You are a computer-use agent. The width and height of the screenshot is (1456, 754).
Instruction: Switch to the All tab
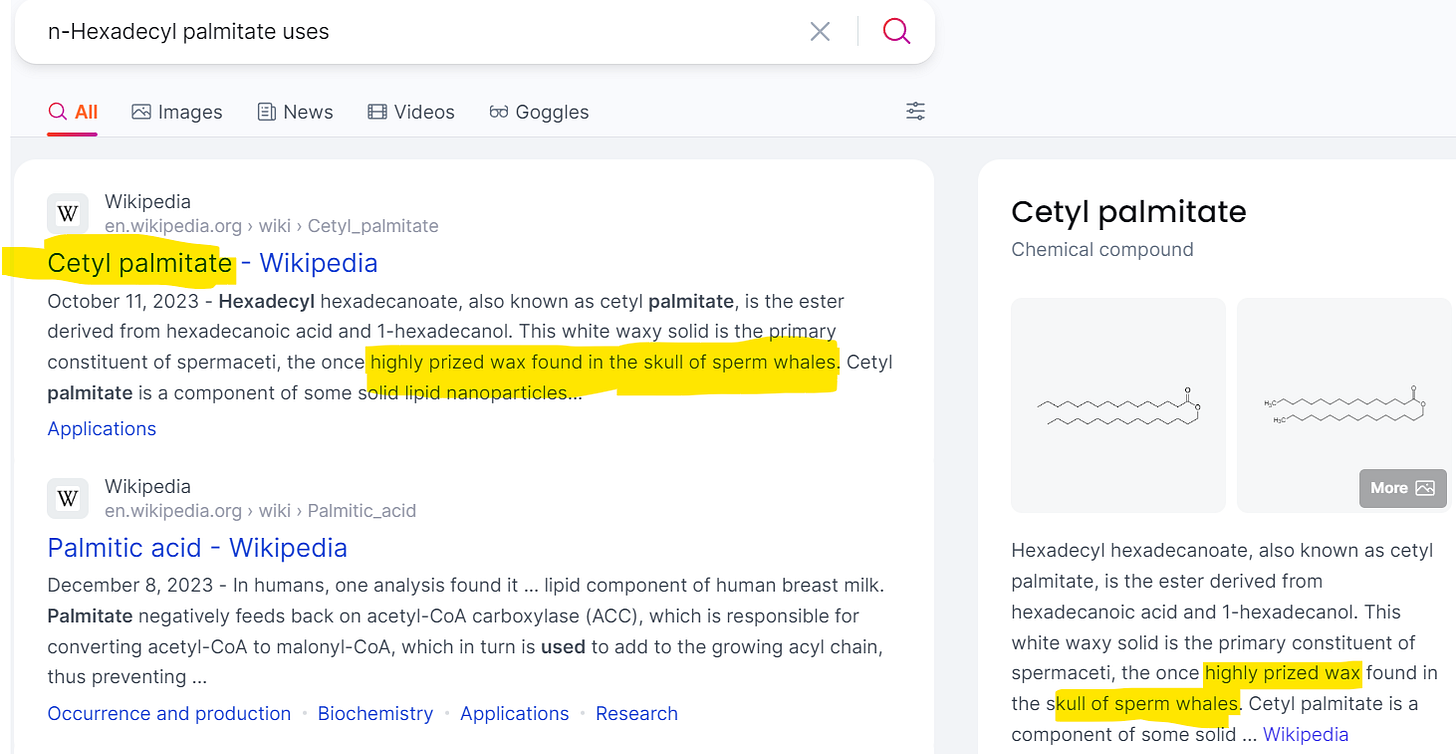[x=73, y=112]
